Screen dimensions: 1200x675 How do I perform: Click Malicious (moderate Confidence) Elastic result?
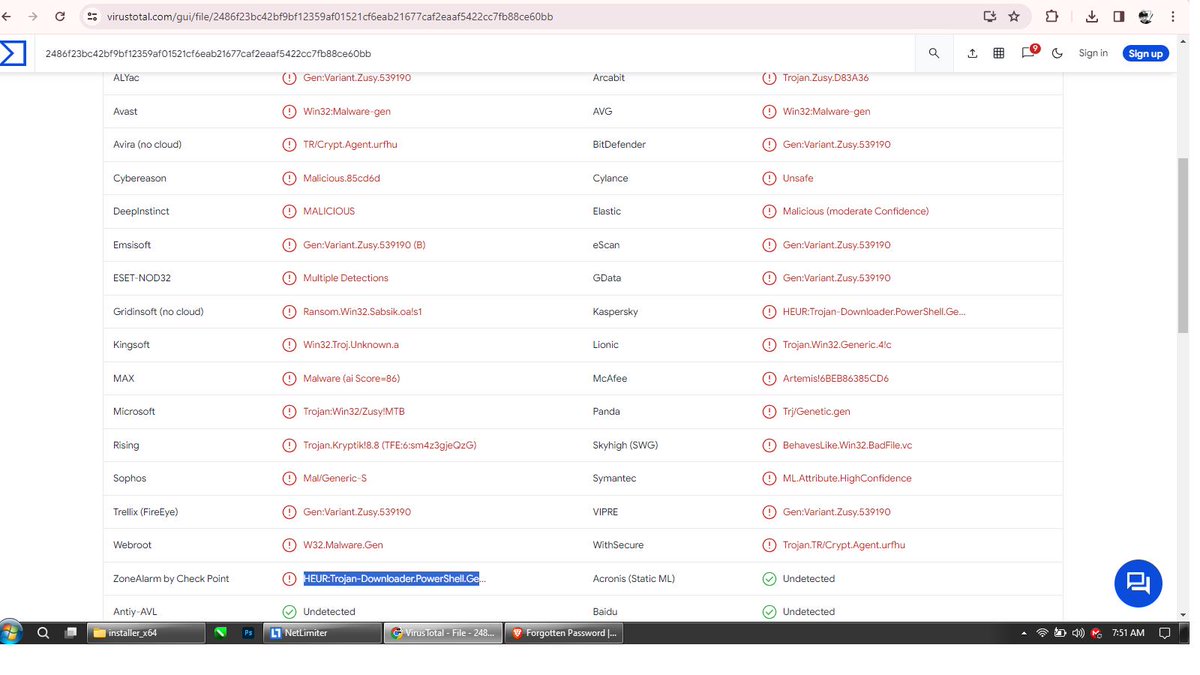[856, 211]
